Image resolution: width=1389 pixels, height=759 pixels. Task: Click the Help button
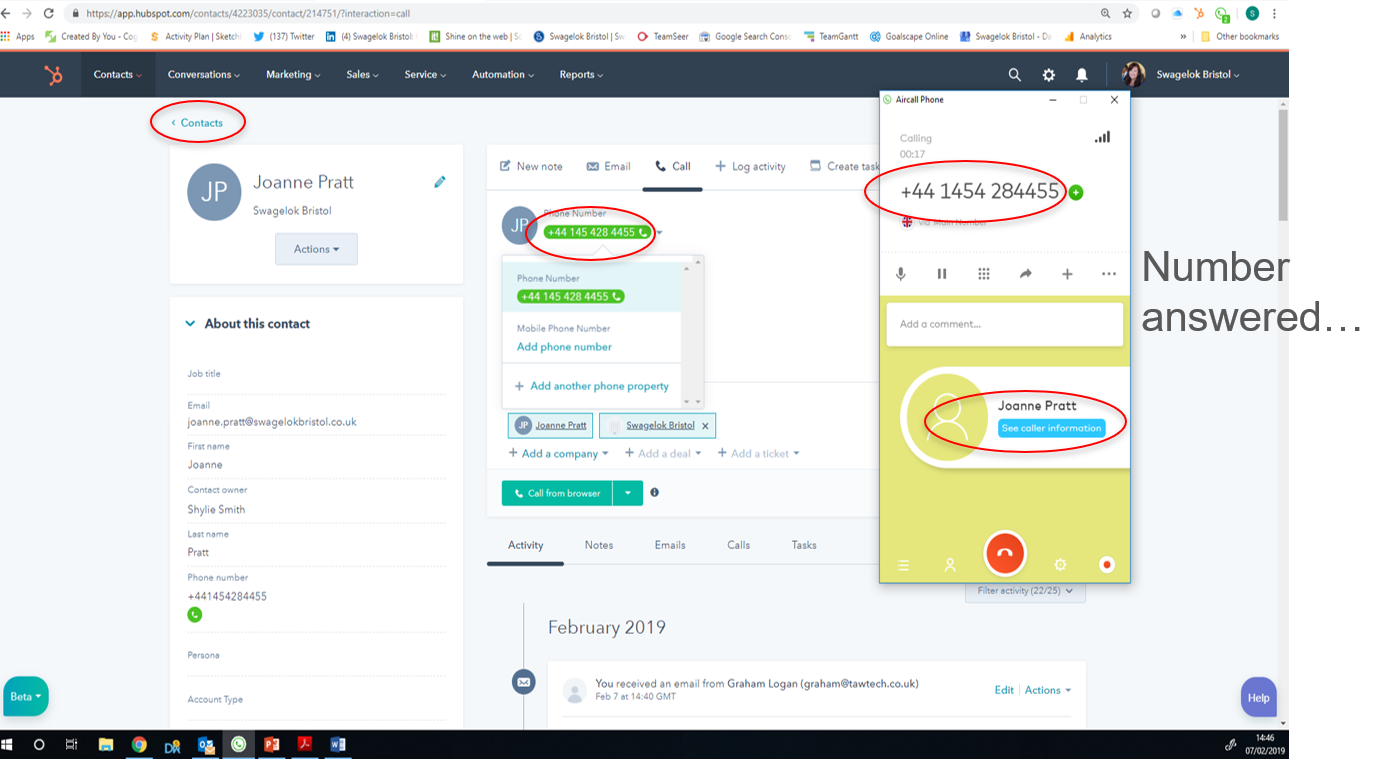click(x=1259, y=697)
